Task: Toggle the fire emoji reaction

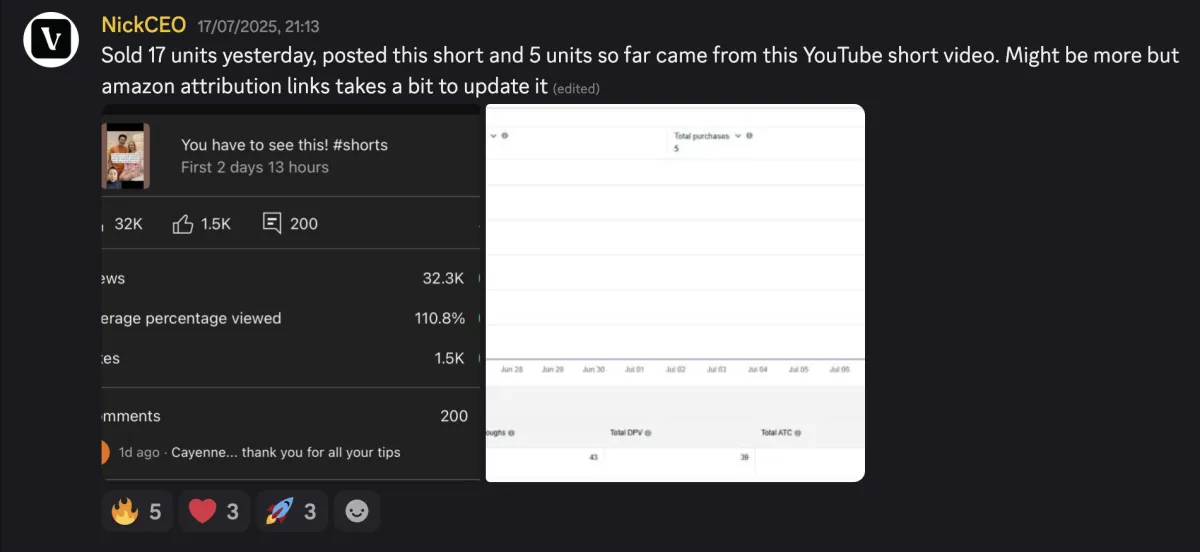Action: 137,511
